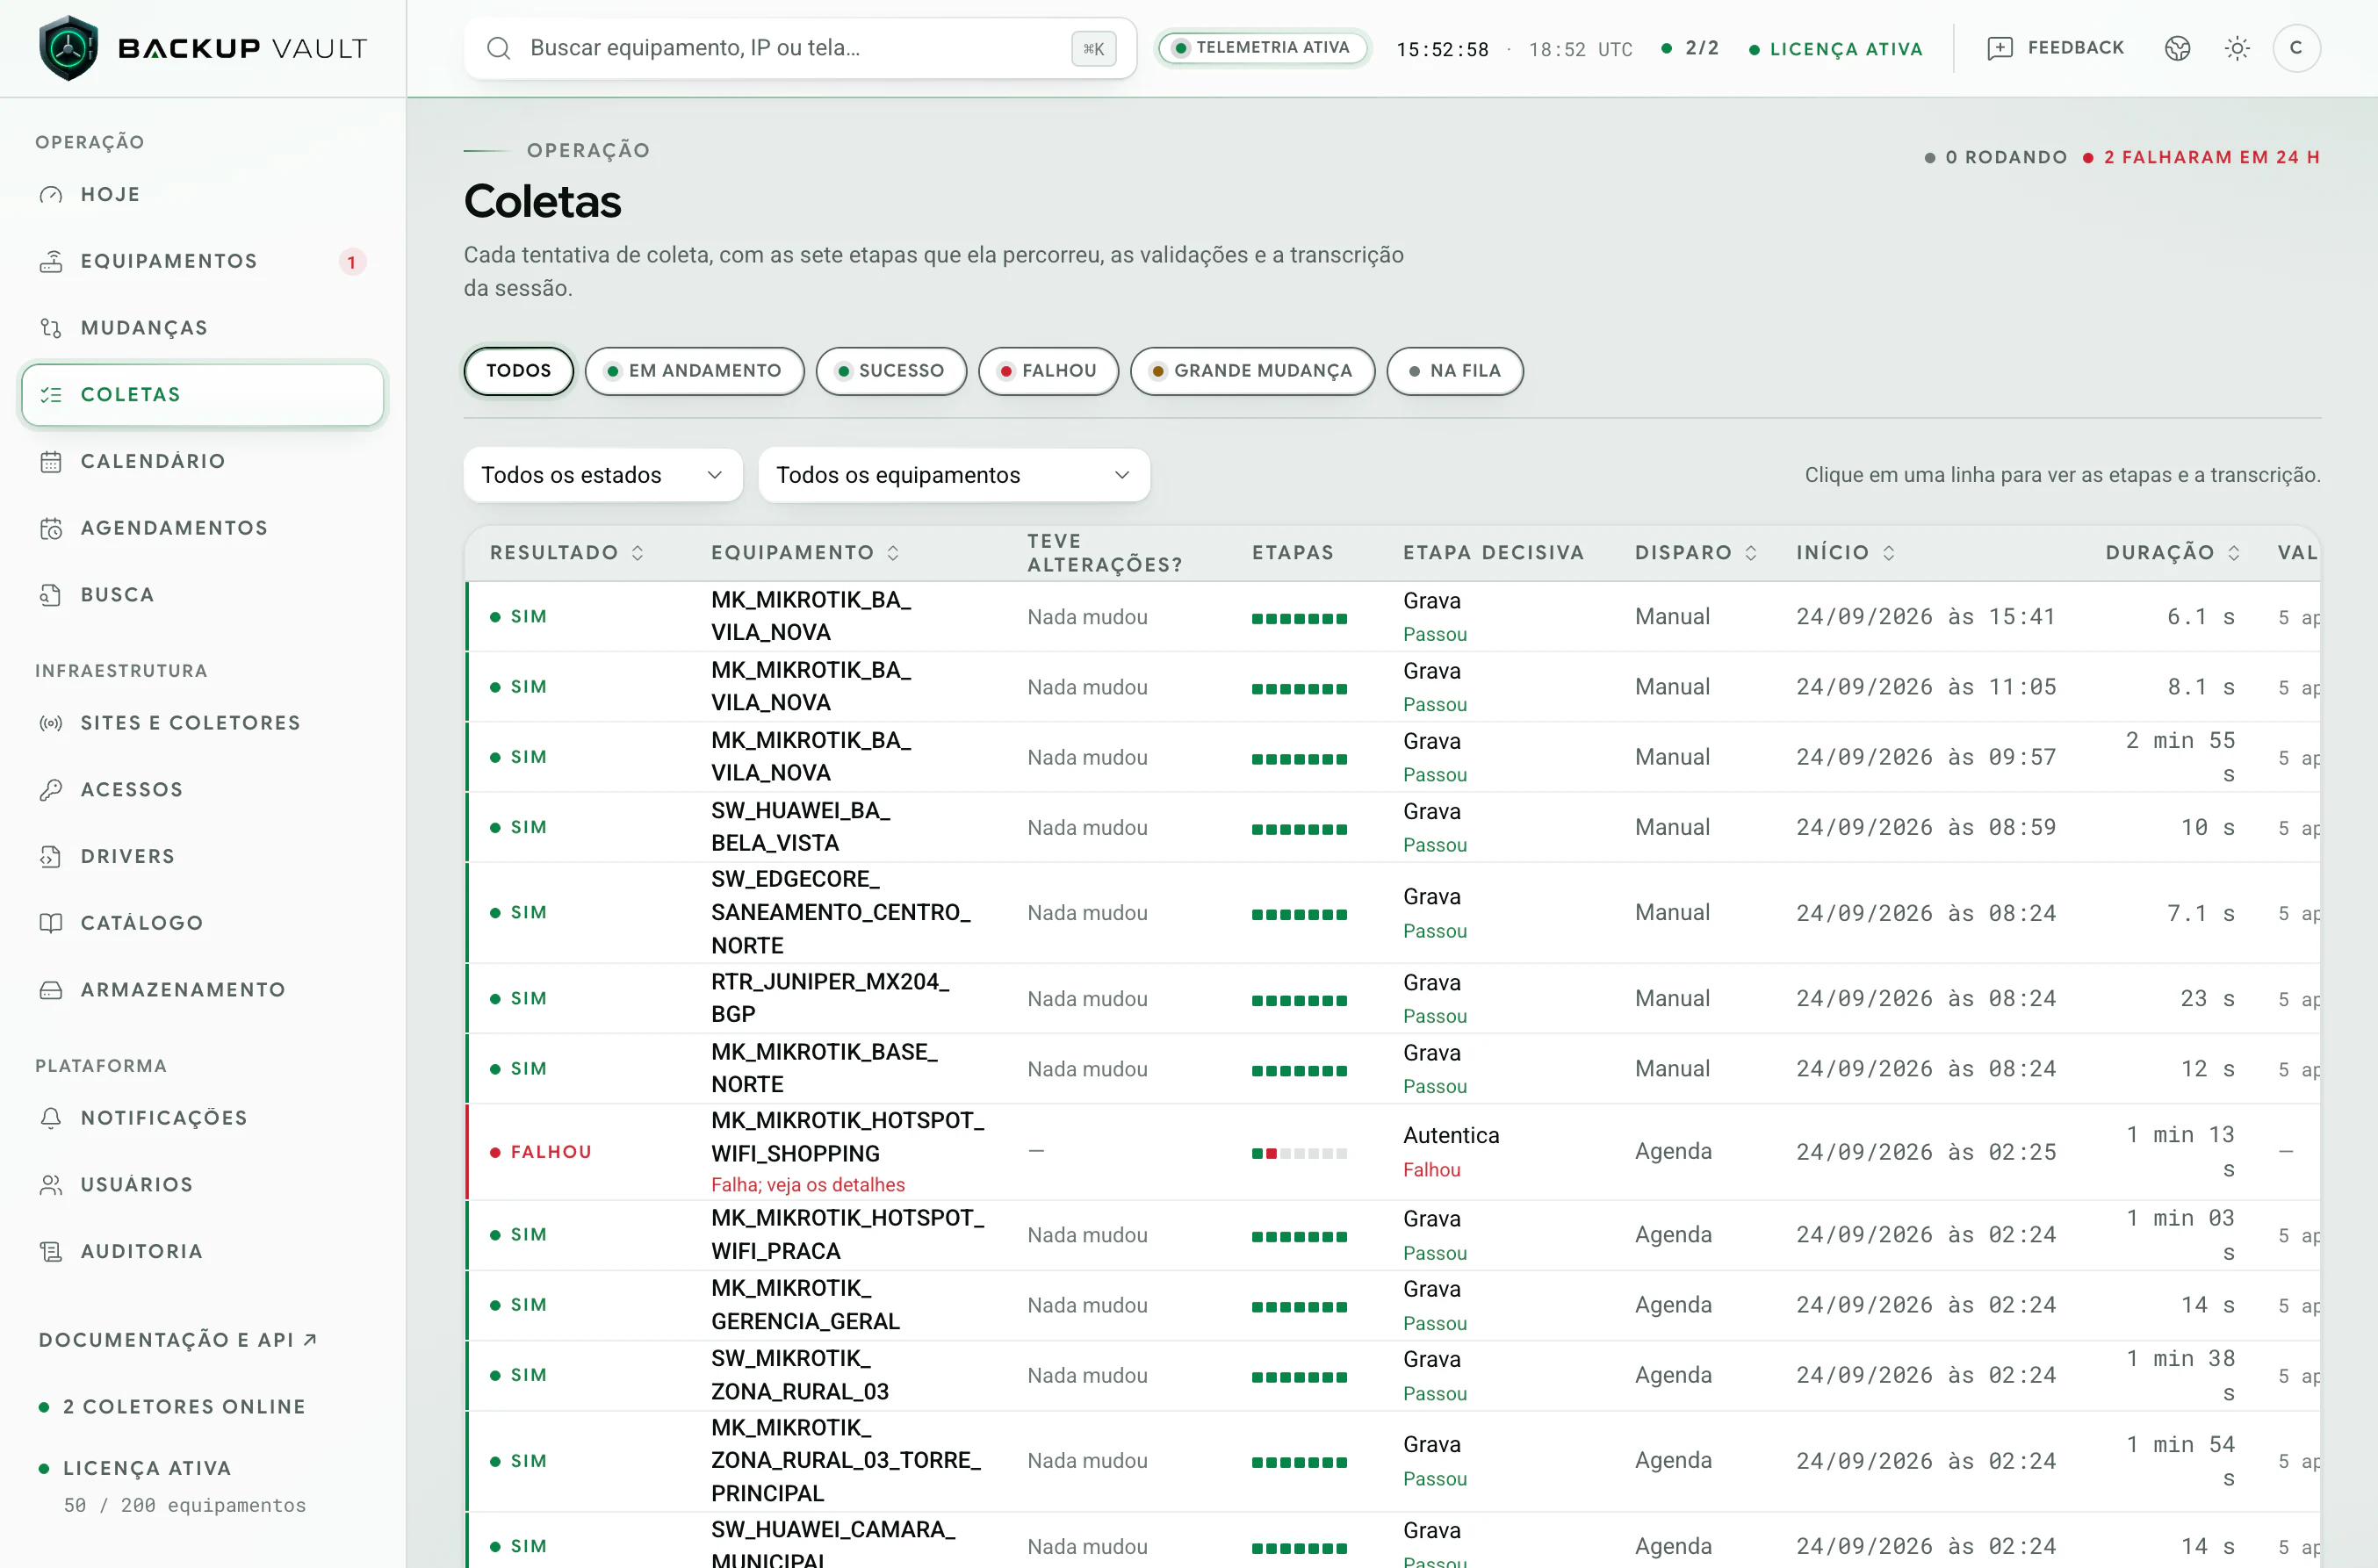
Task: Click the Feedback button label
Action: click(2075, 48)
